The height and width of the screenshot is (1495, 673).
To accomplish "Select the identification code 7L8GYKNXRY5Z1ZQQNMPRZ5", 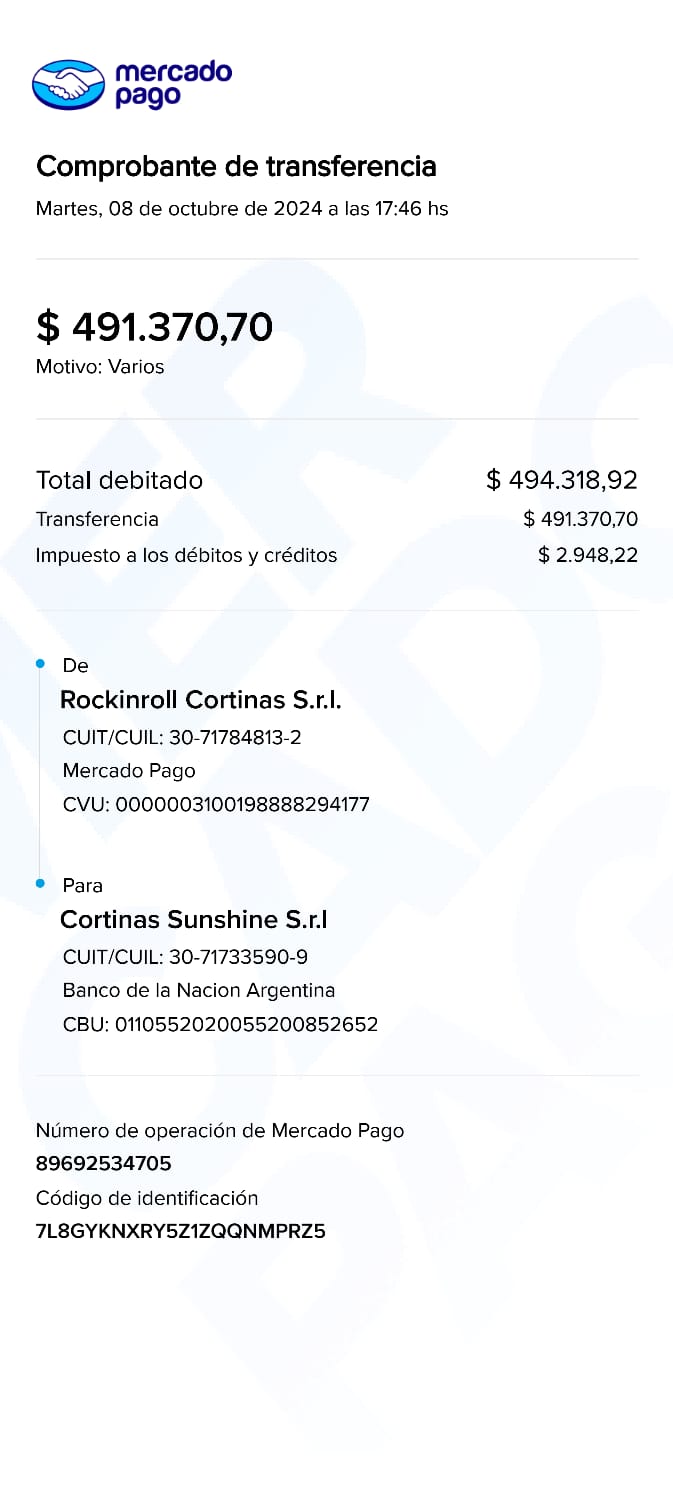I will 181,1231.
